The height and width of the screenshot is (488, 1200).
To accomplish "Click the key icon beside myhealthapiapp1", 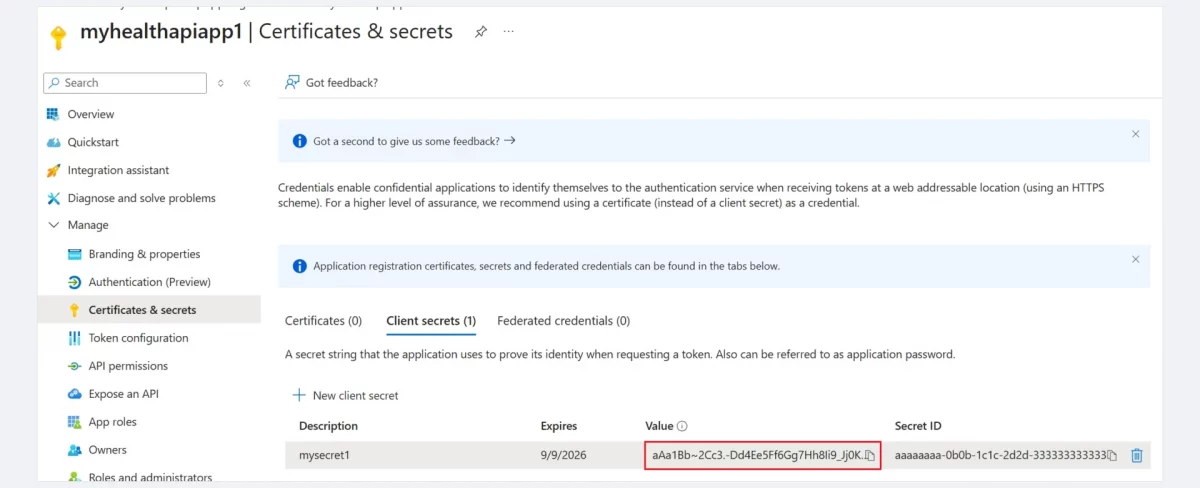I will [x=59, y=36].
